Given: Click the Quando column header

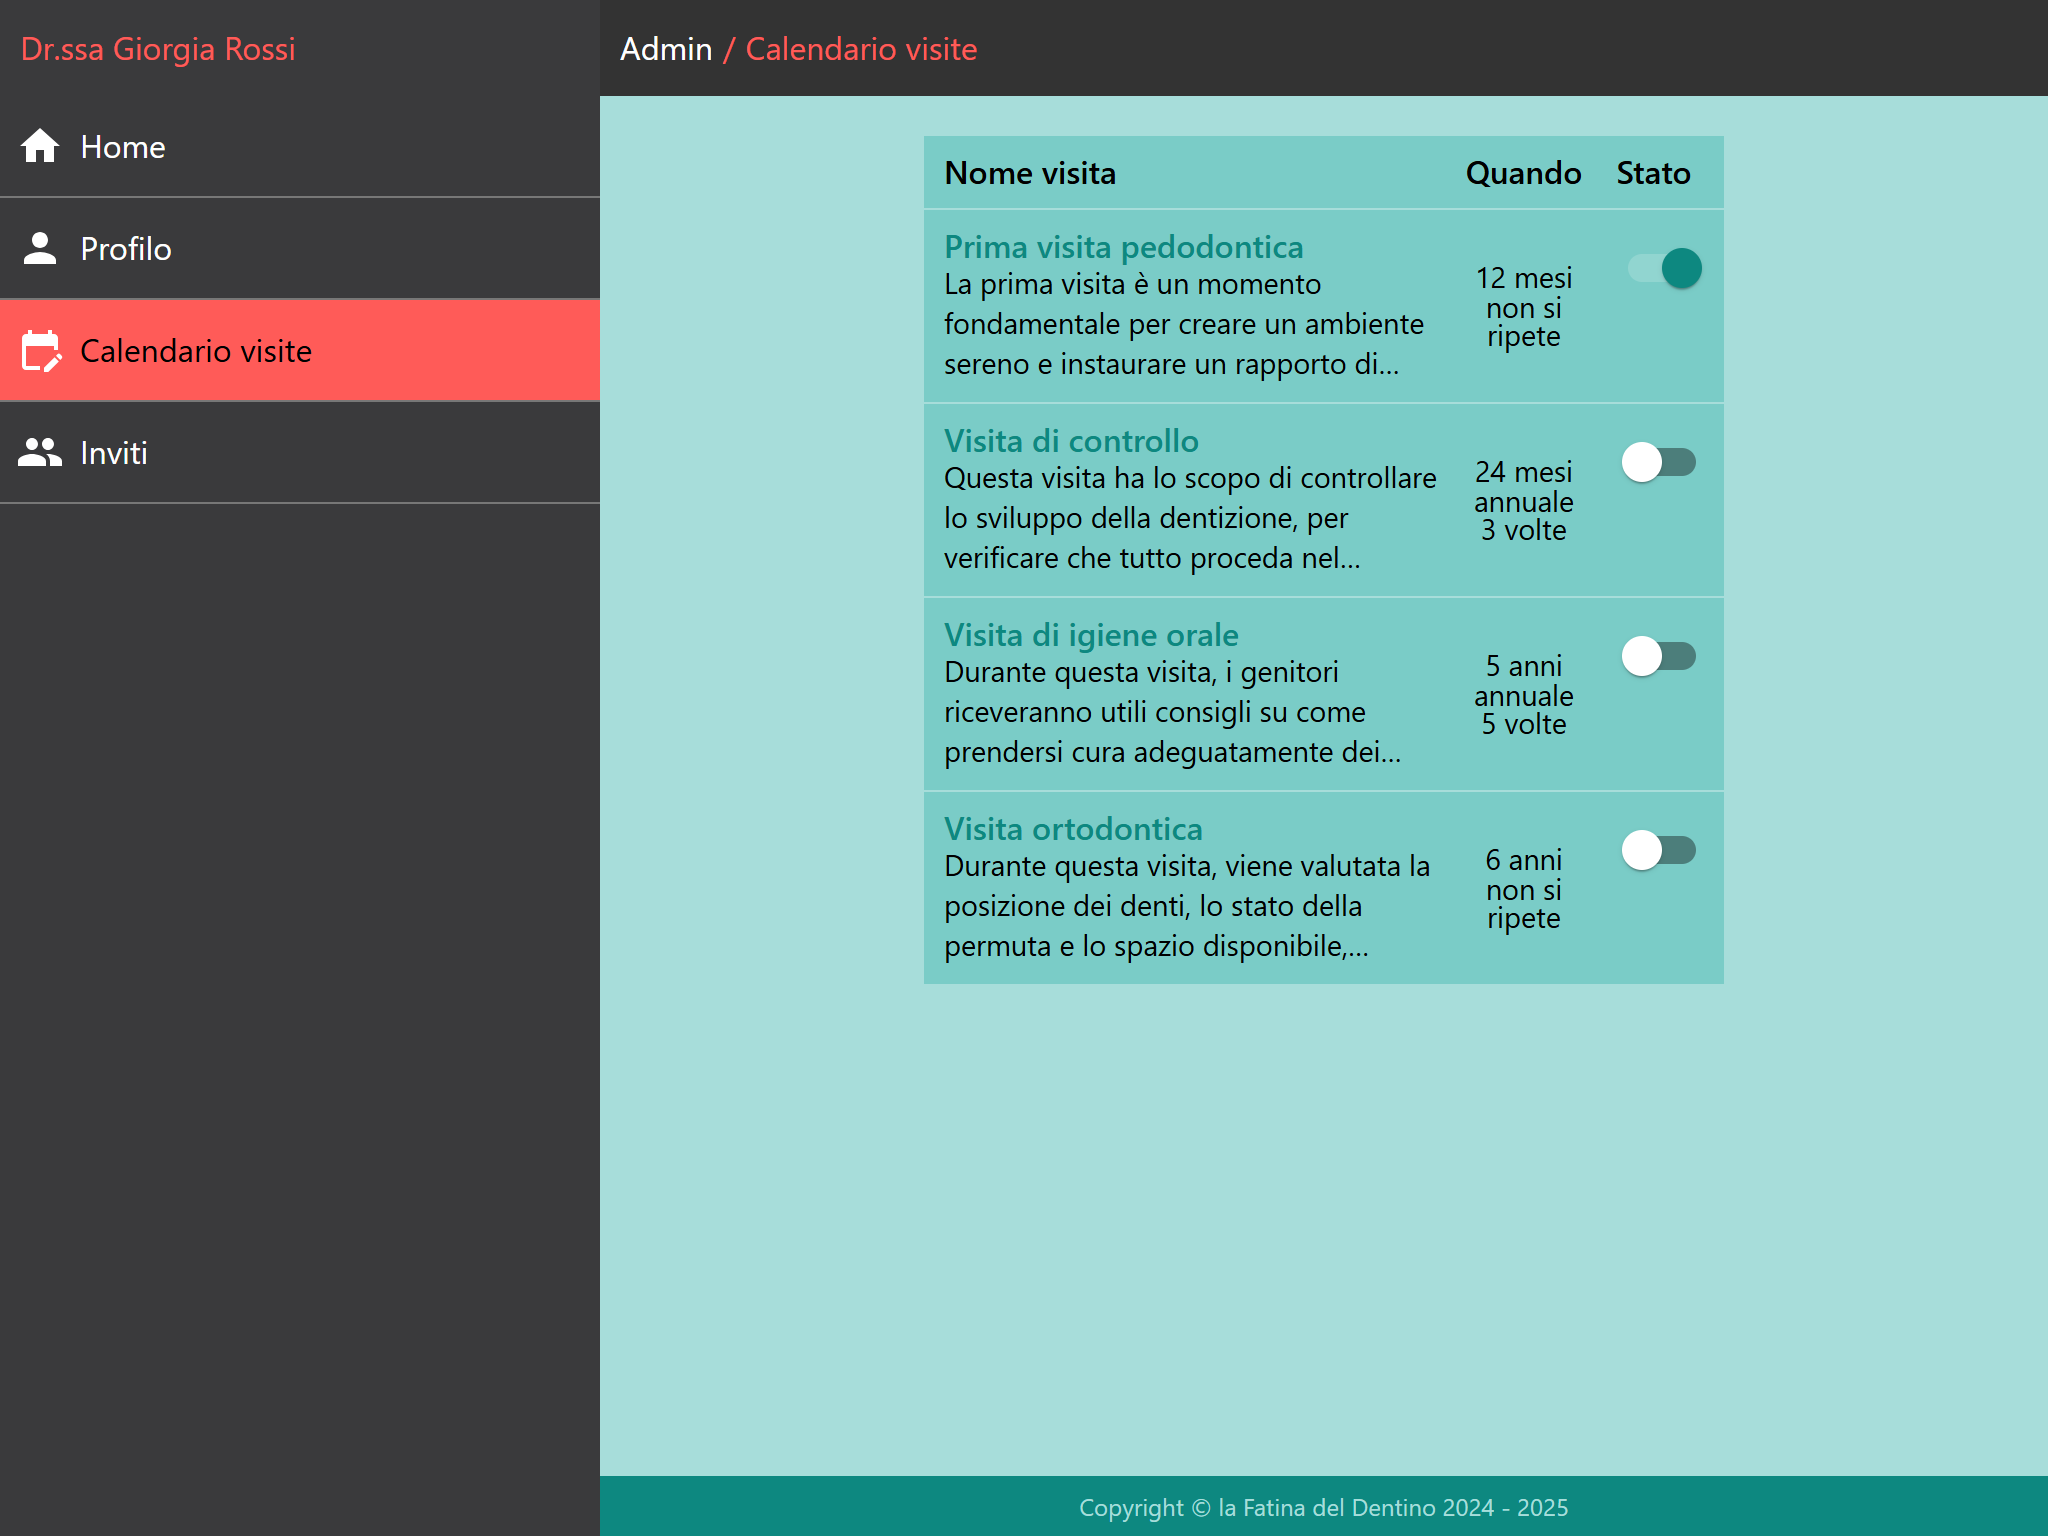Looking at the screenshot, I should point(1523,173).
